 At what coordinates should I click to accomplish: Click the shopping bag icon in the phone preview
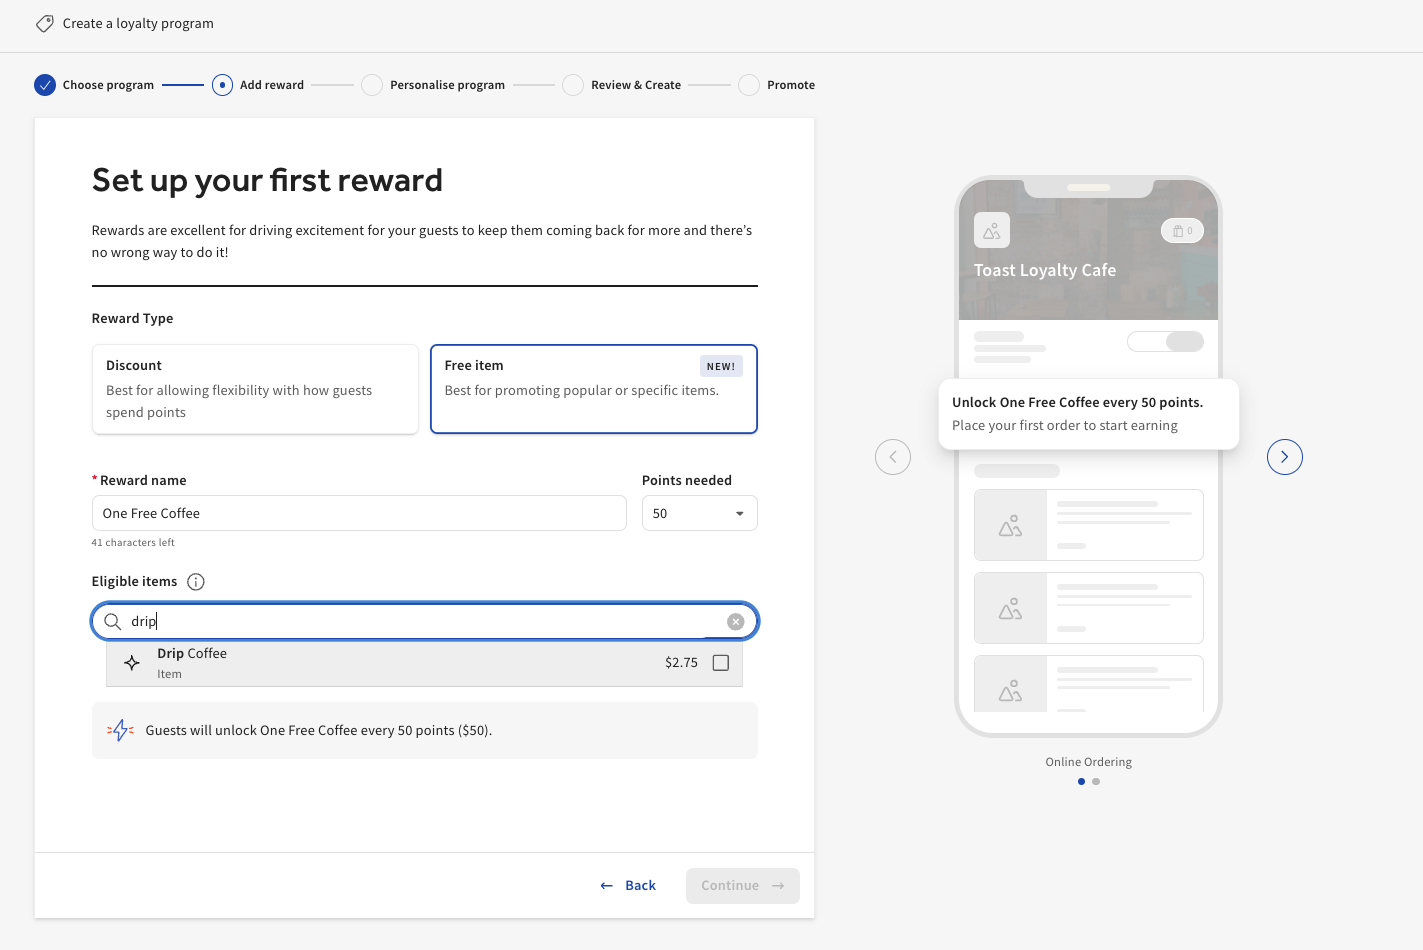pyautogui.click(x=1182, y=230)
